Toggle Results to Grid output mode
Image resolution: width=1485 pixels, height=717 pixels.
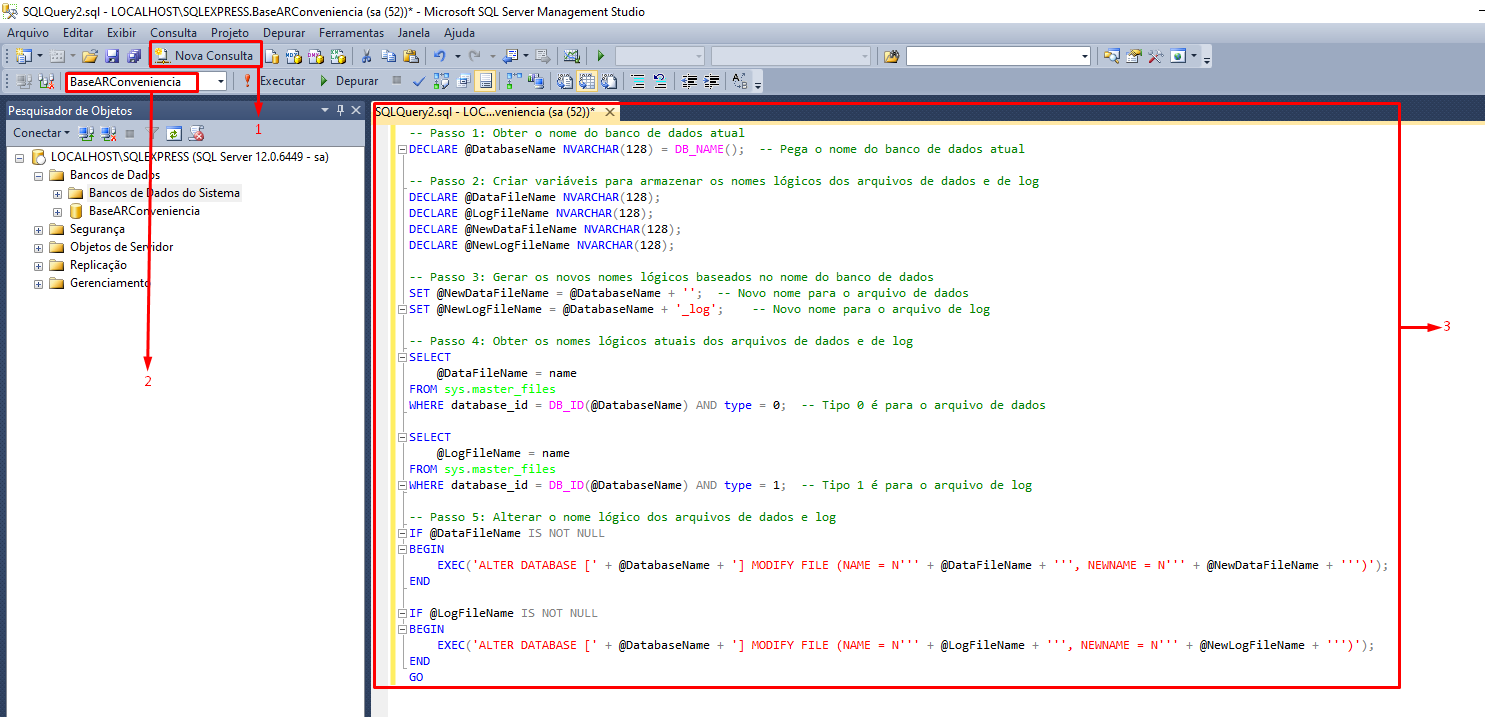(x=586, y=81)
